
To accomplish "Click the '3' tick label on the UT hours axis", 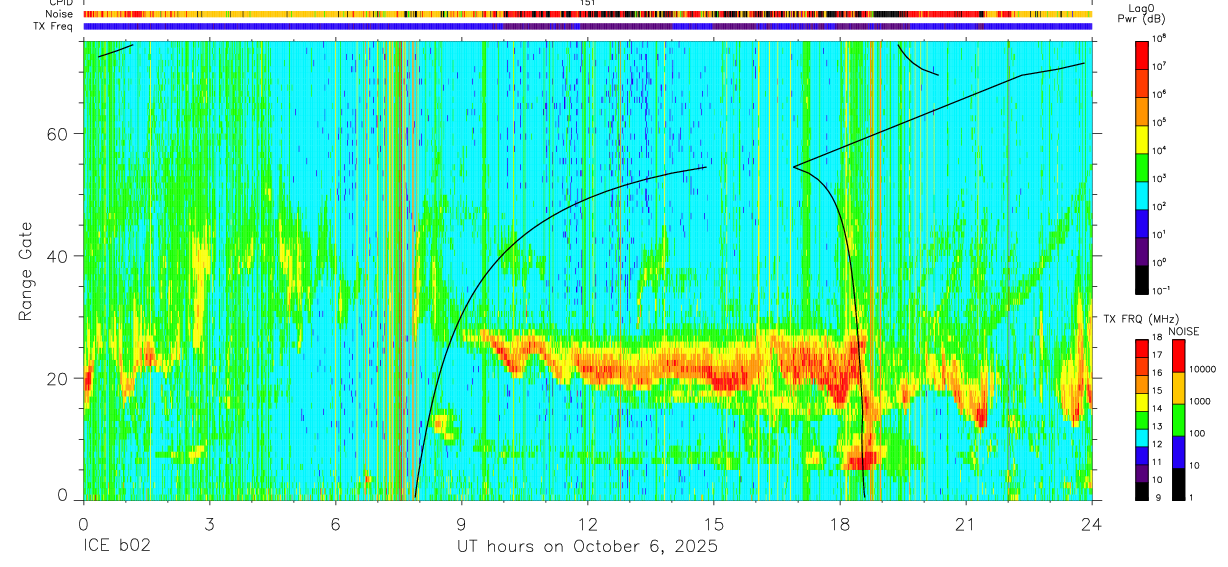I will 209,523.
